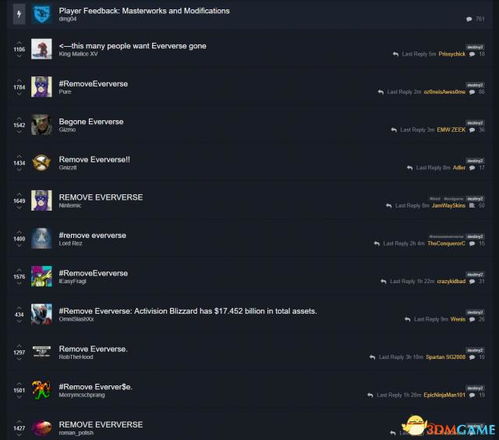Open the King Malice XV avatar thumbnail

tap(41, 49)
